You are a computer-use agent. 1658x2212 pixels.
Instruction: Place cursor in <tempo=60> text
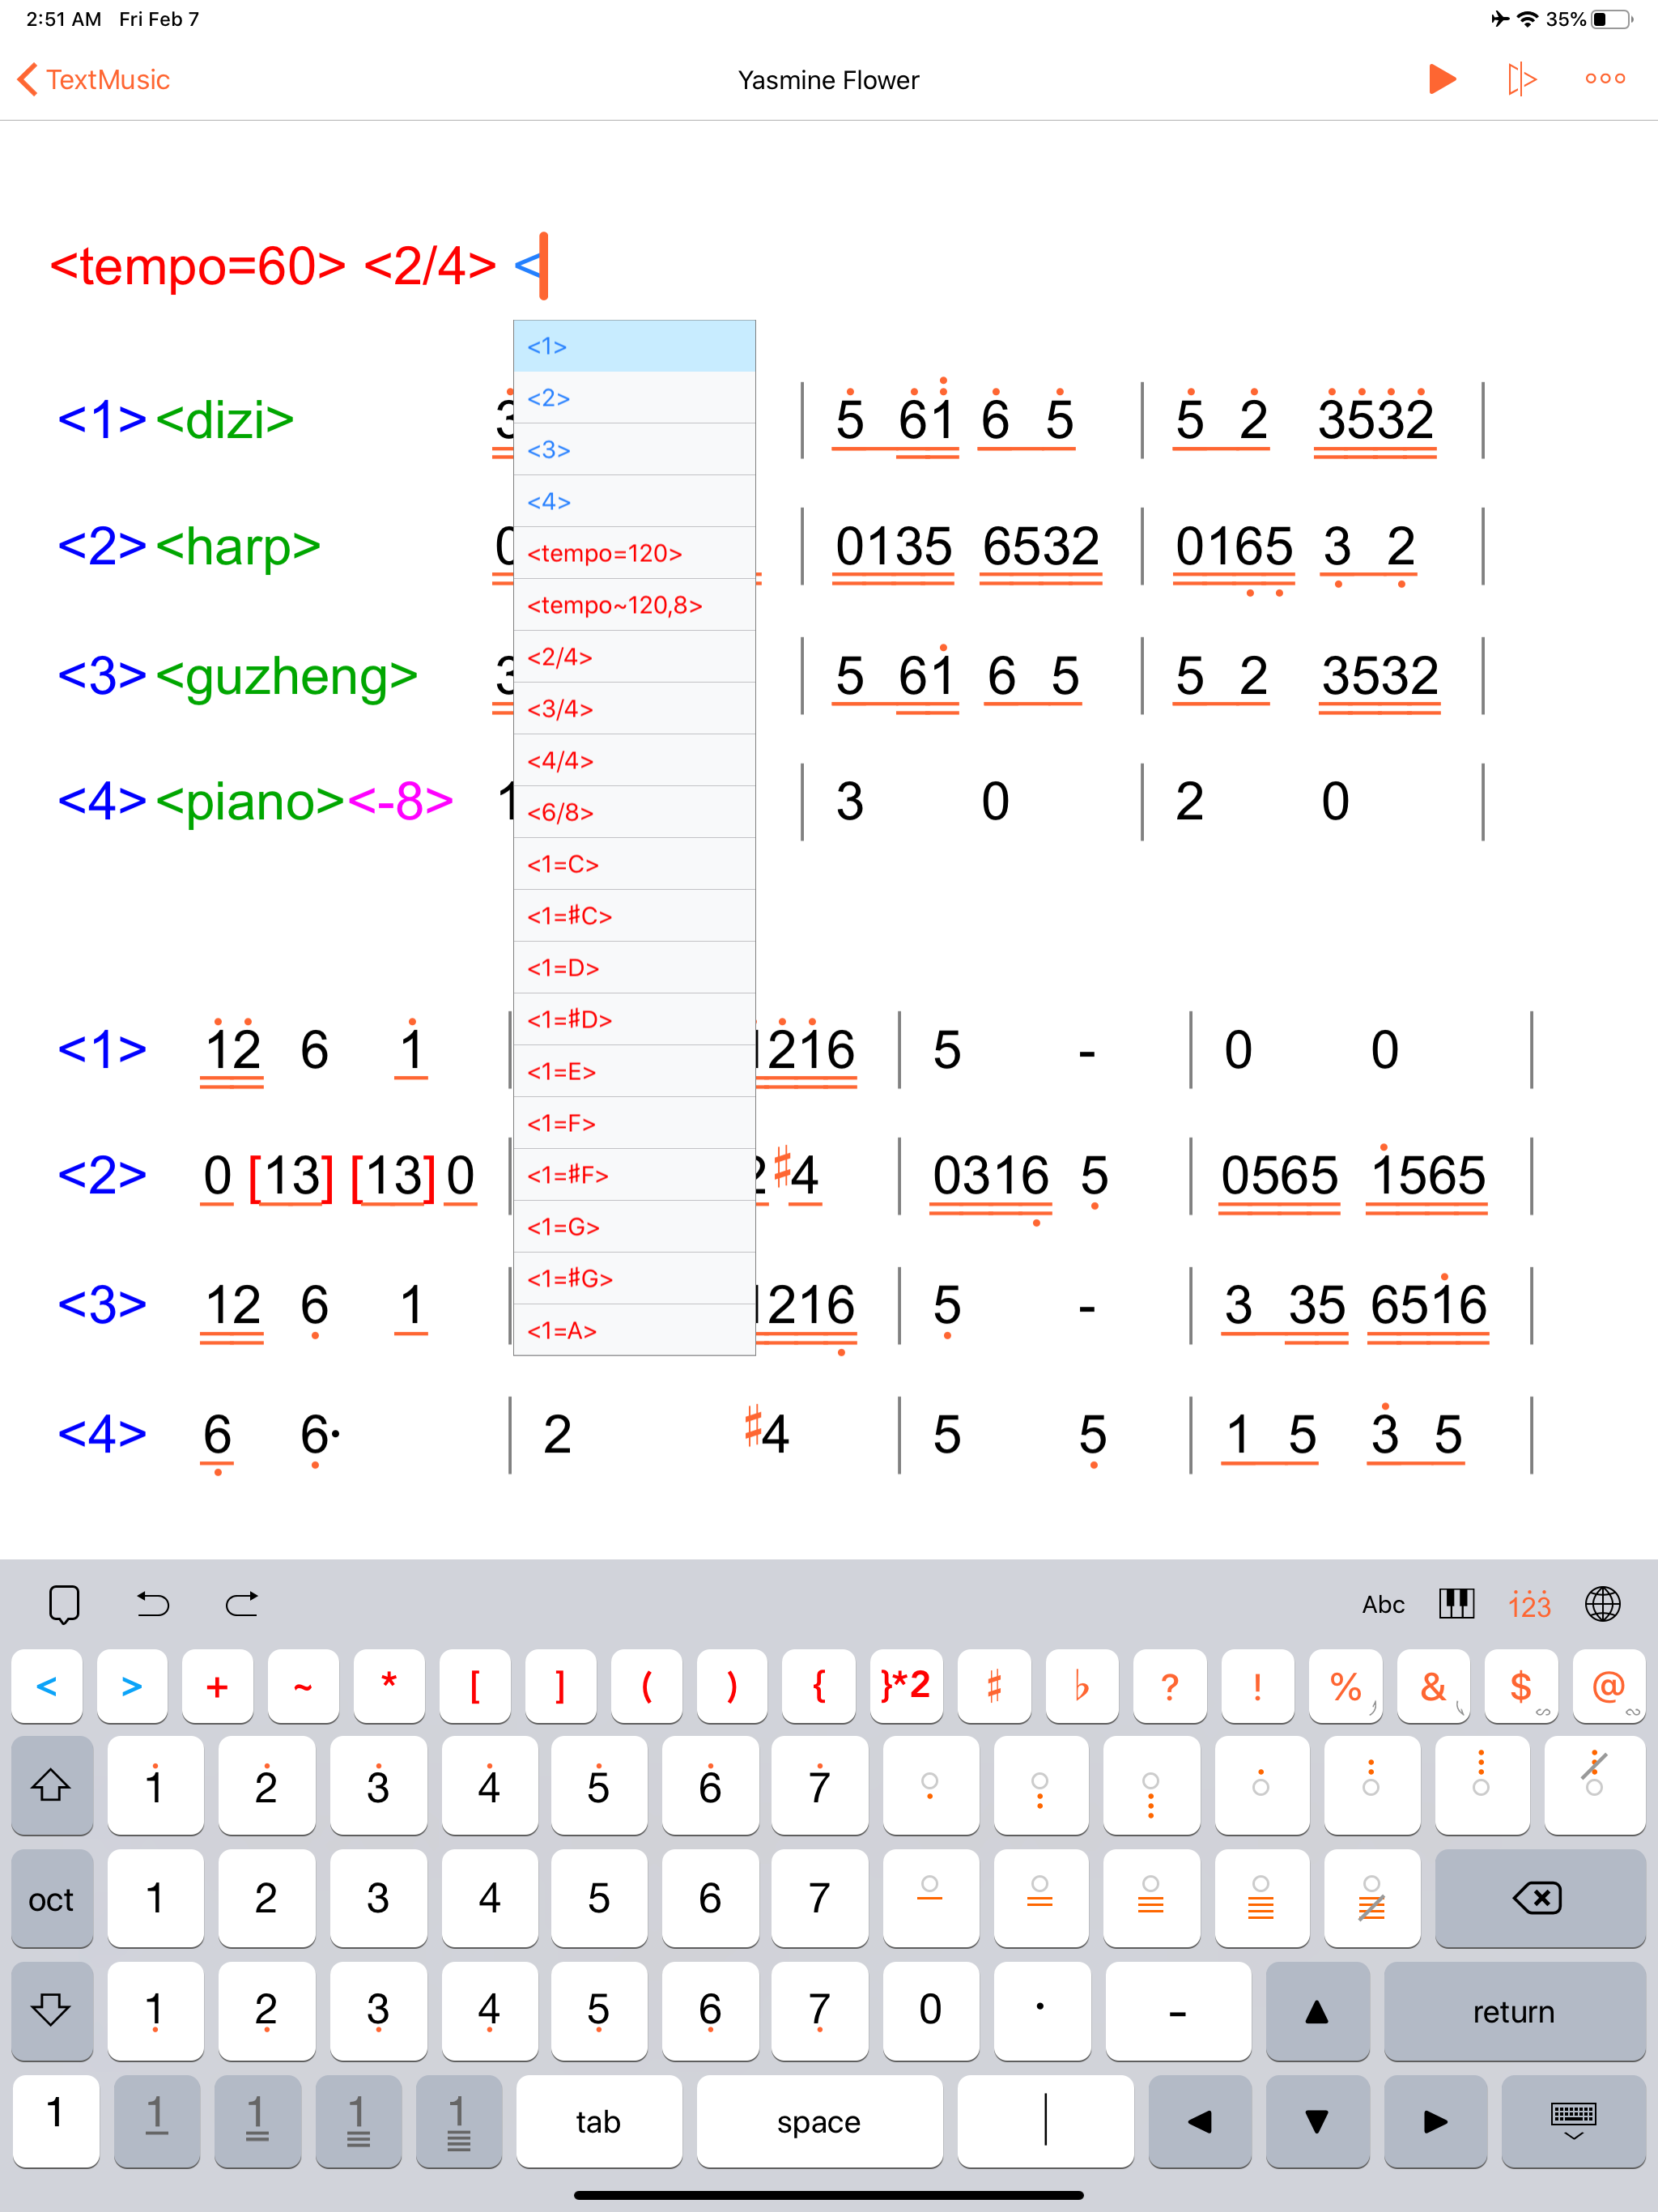point(198,266)
